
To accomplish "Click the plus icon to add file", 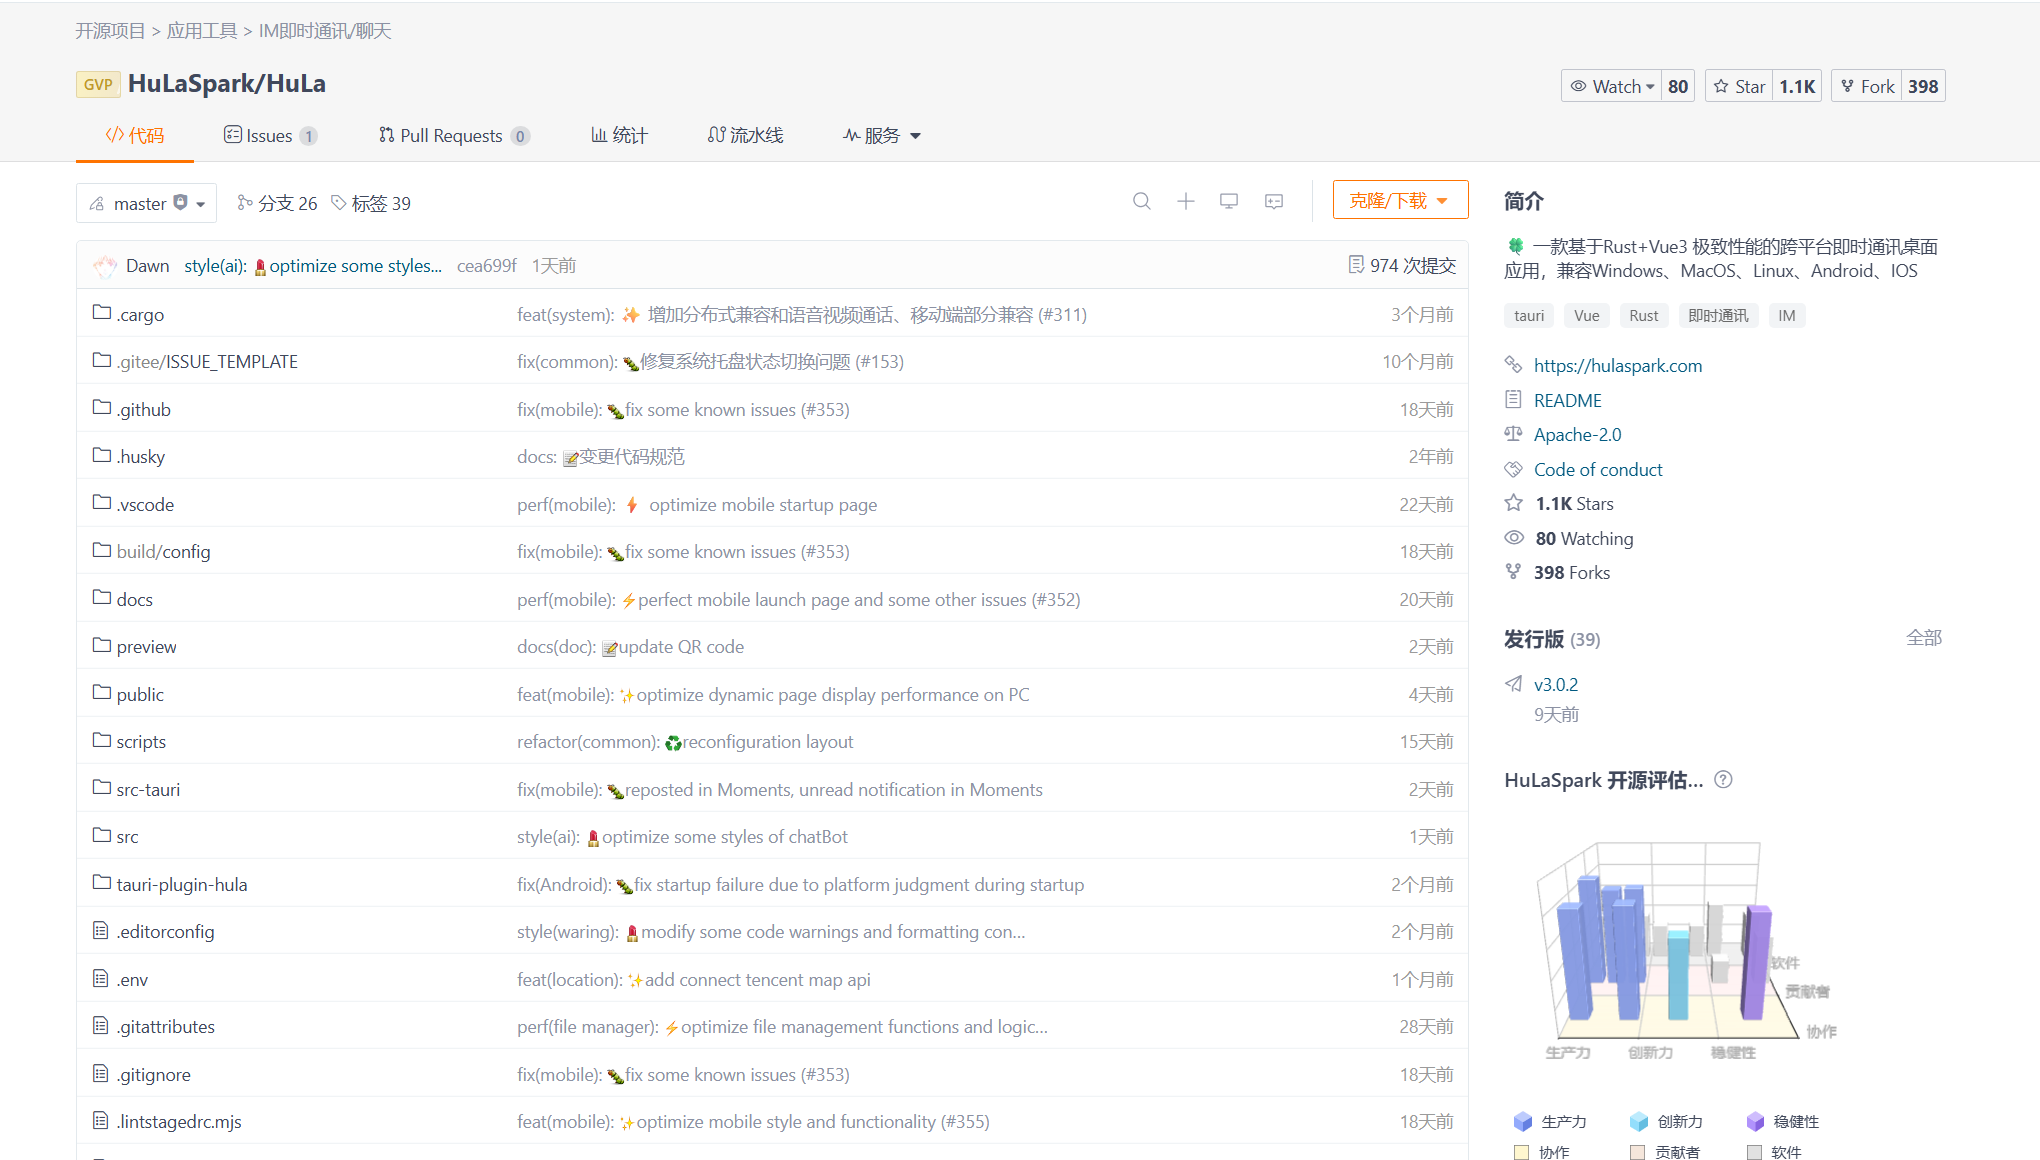I will (x=1185, y=201).
